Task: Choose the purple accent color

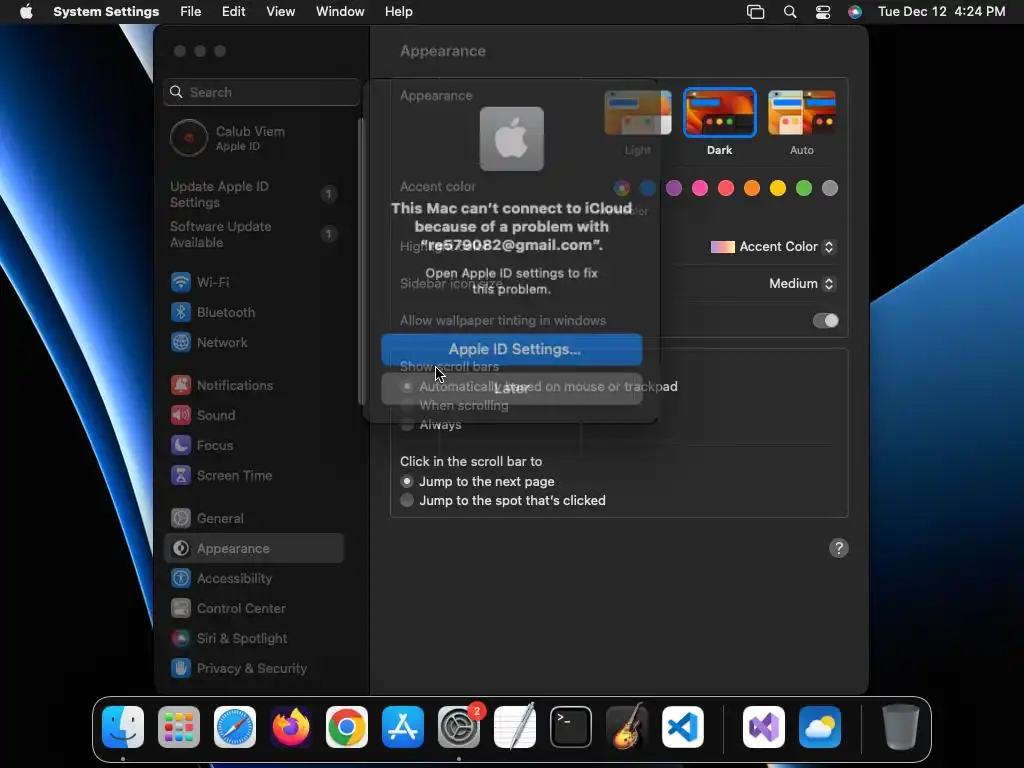Action: 674,189
